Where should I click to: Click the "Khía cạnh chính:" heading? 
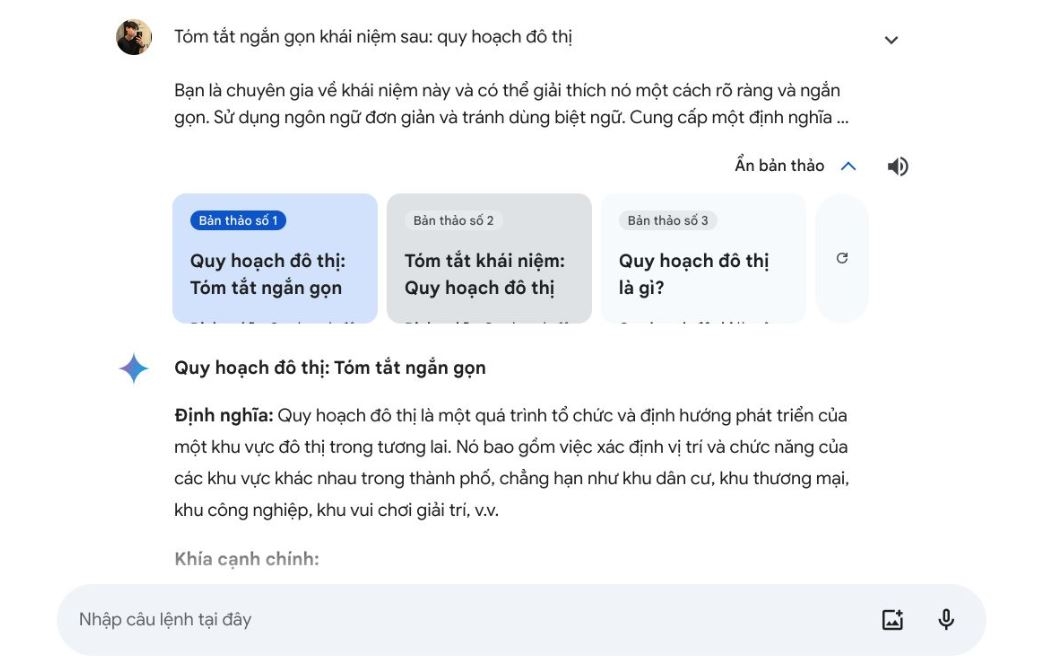pos(247,559)
